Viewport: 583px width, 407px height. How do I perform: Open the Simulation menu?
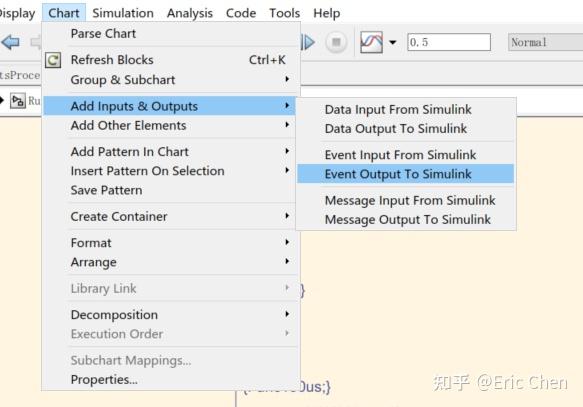point(123,13)
